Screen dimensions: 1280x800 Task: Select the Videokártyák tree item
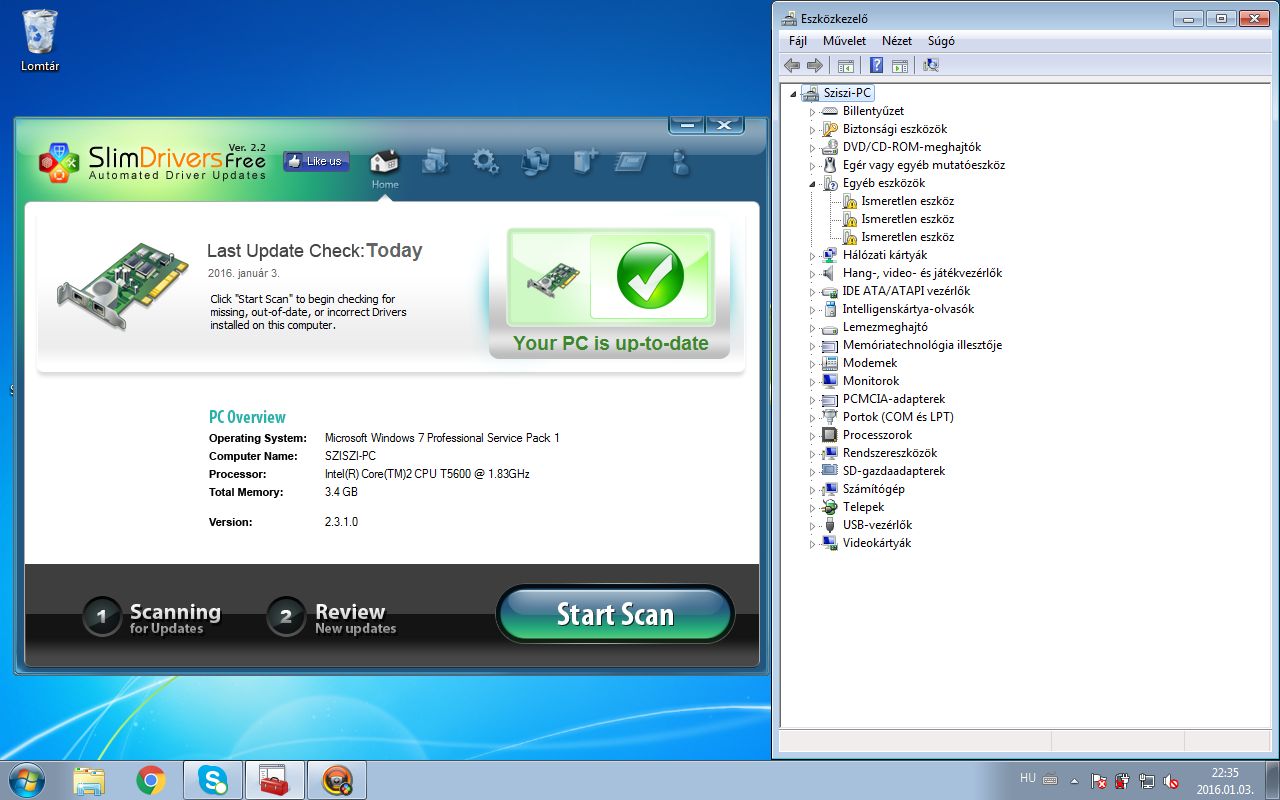tap(877, 543)
